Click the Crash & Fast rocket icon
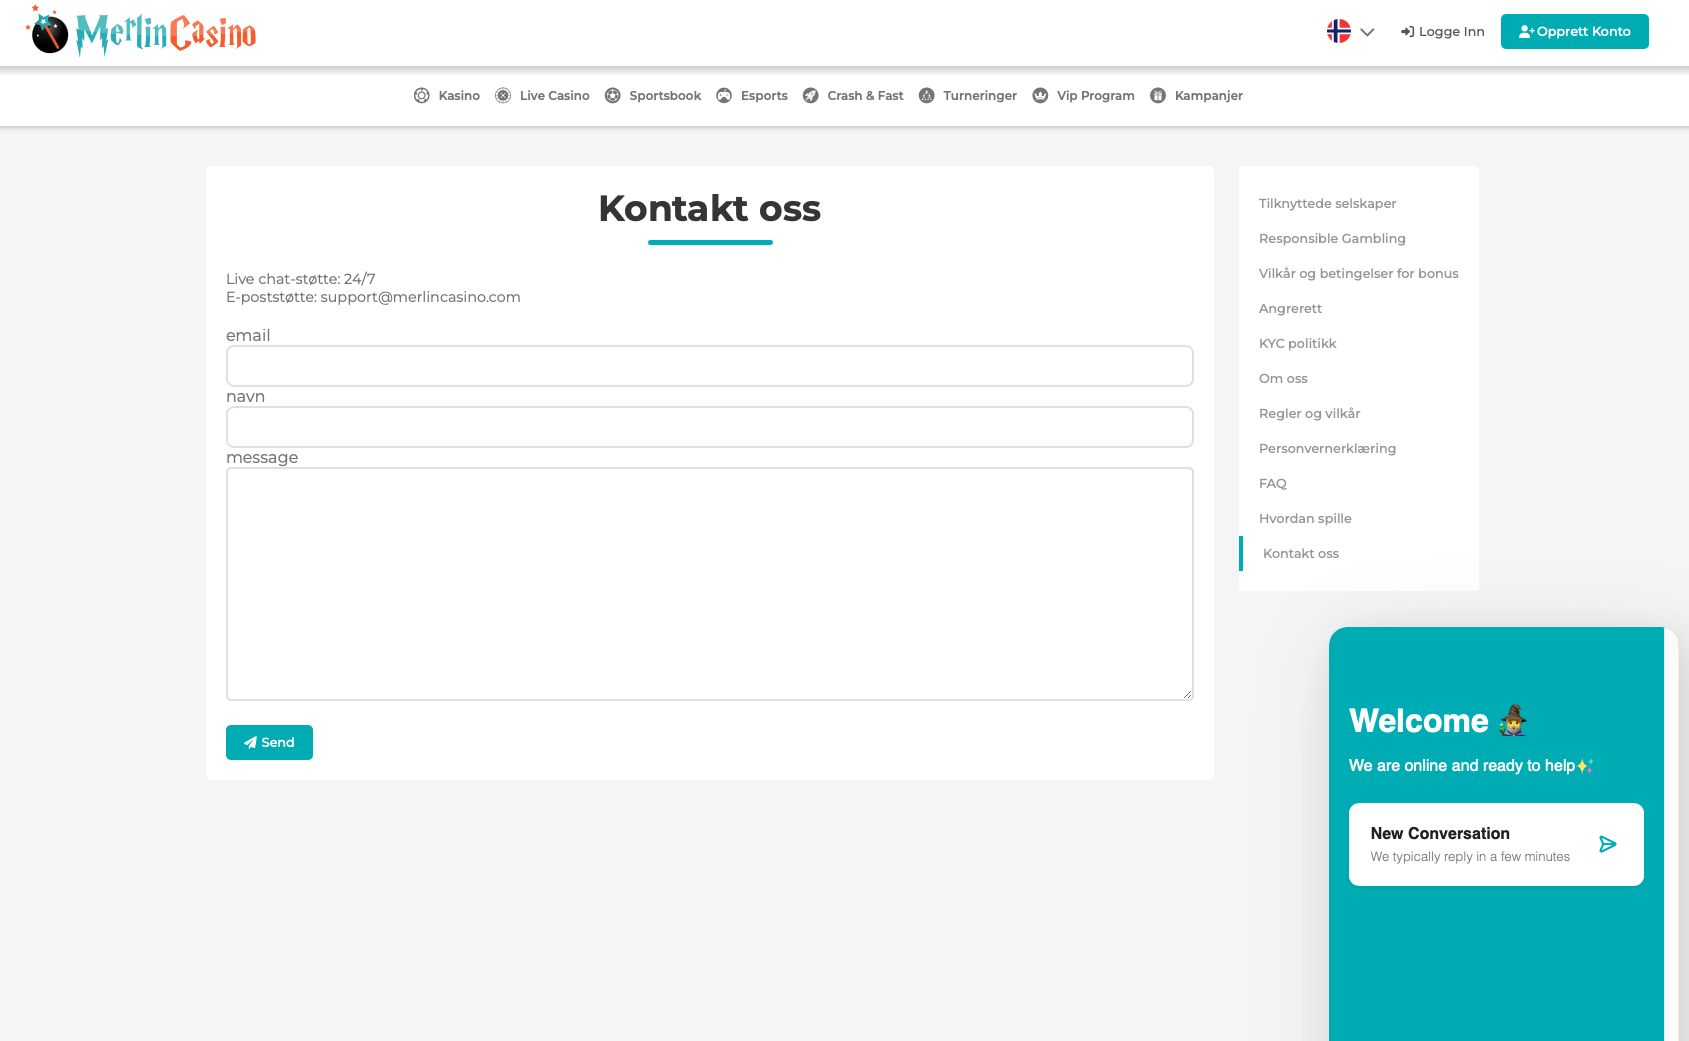Viewport: 1689px width, 1041px height. (x=811, y=96)
